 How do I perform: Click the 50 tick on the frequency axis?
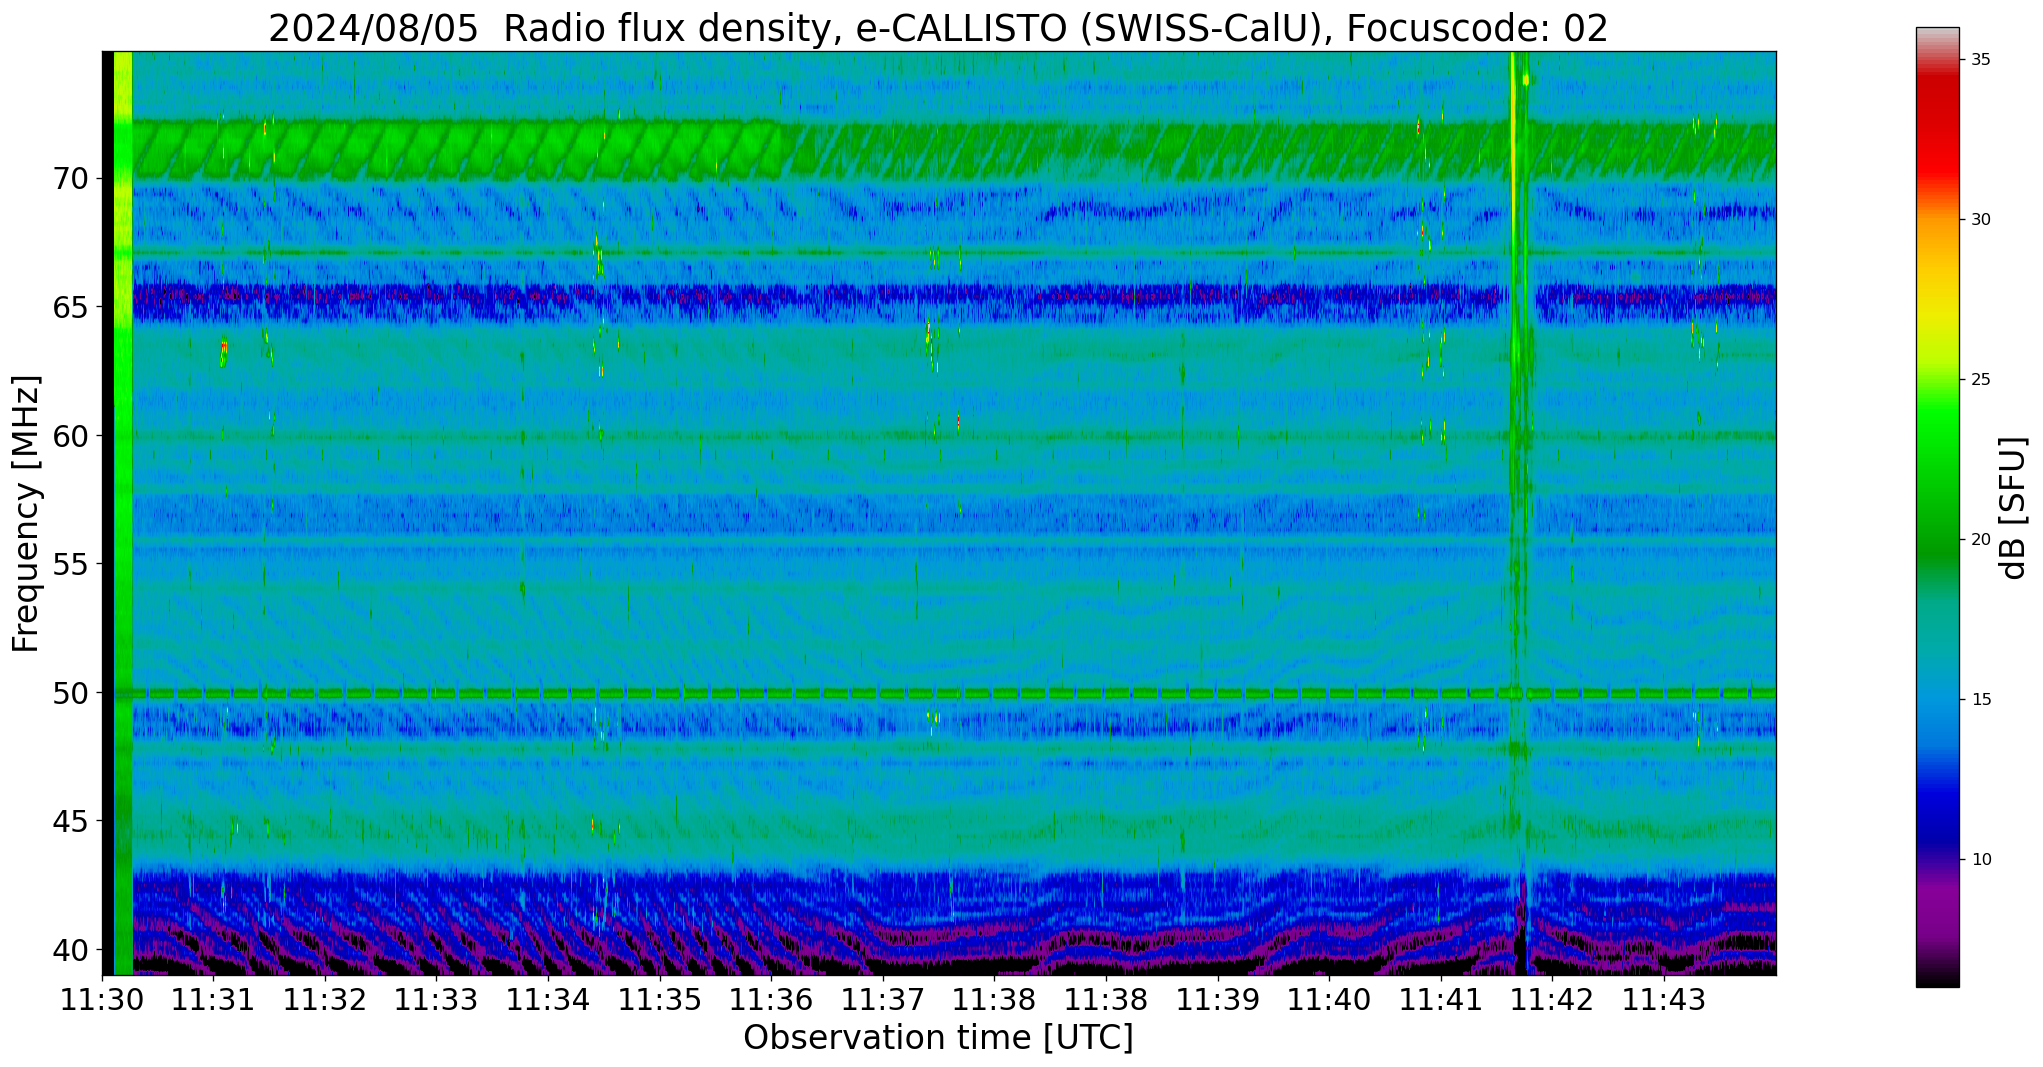point(70,693)
